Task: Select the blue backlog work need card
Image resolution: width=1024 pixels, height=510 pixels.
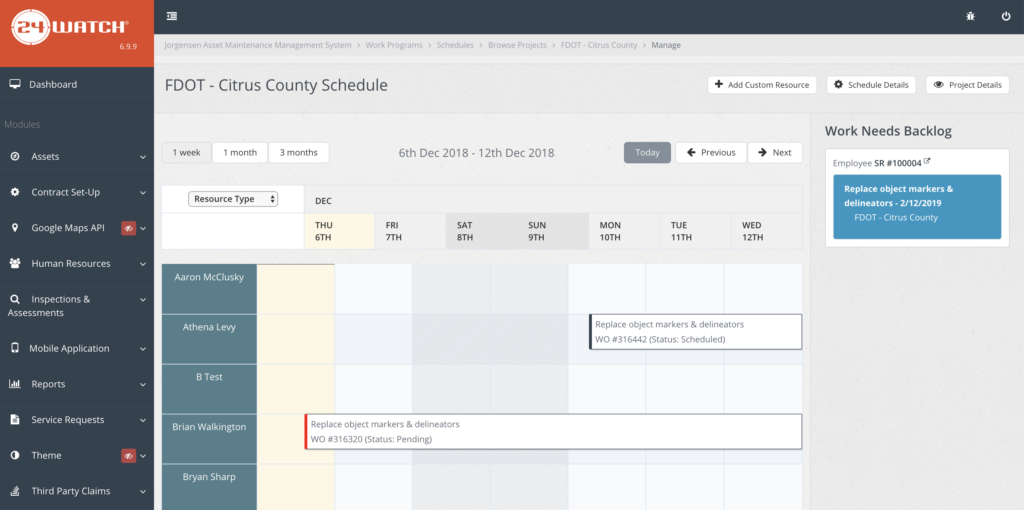Action: [x=917, y=206]
